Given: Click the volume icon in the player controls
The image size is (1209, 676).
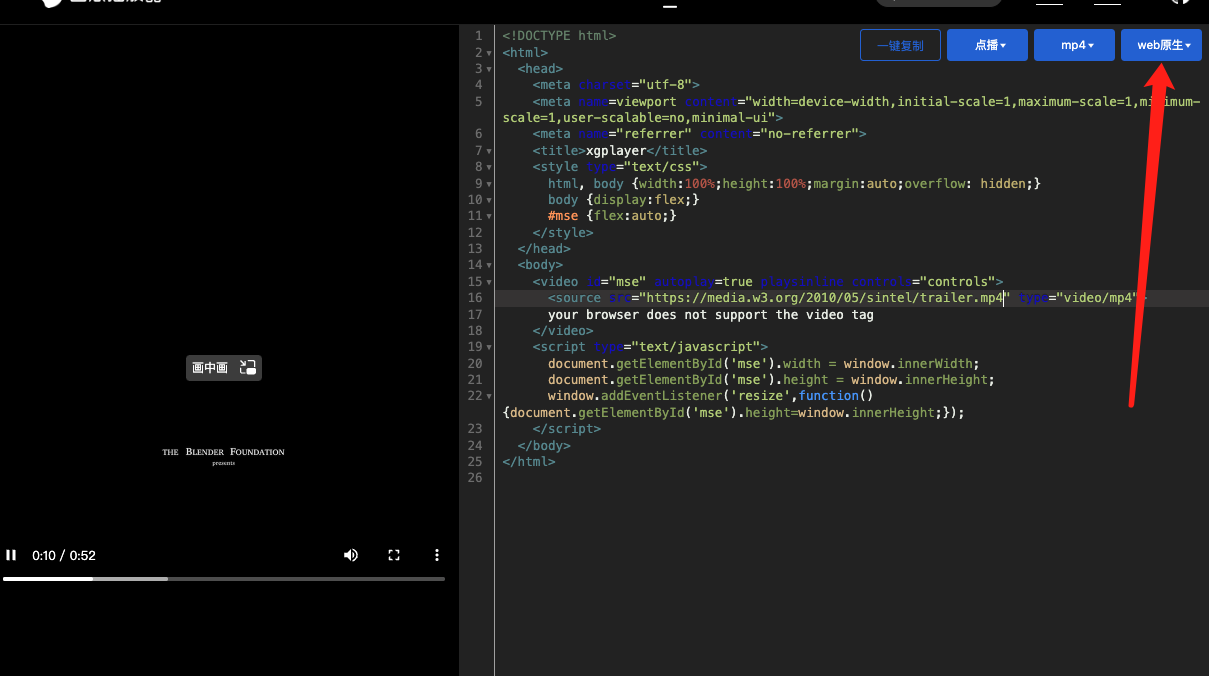Looking at the screenshot, I should pyautogui.click(x=351, y=555).
